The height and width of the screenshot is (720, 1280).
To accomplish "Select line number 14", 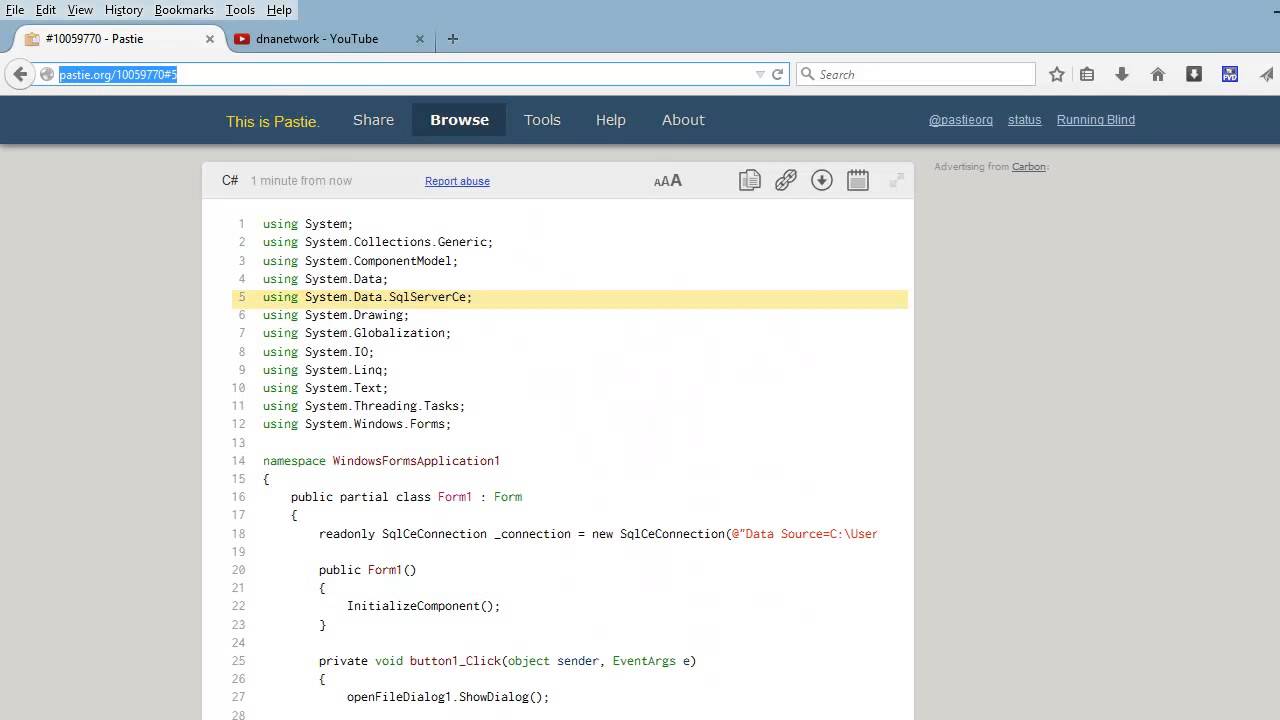I will click(238, 461).
